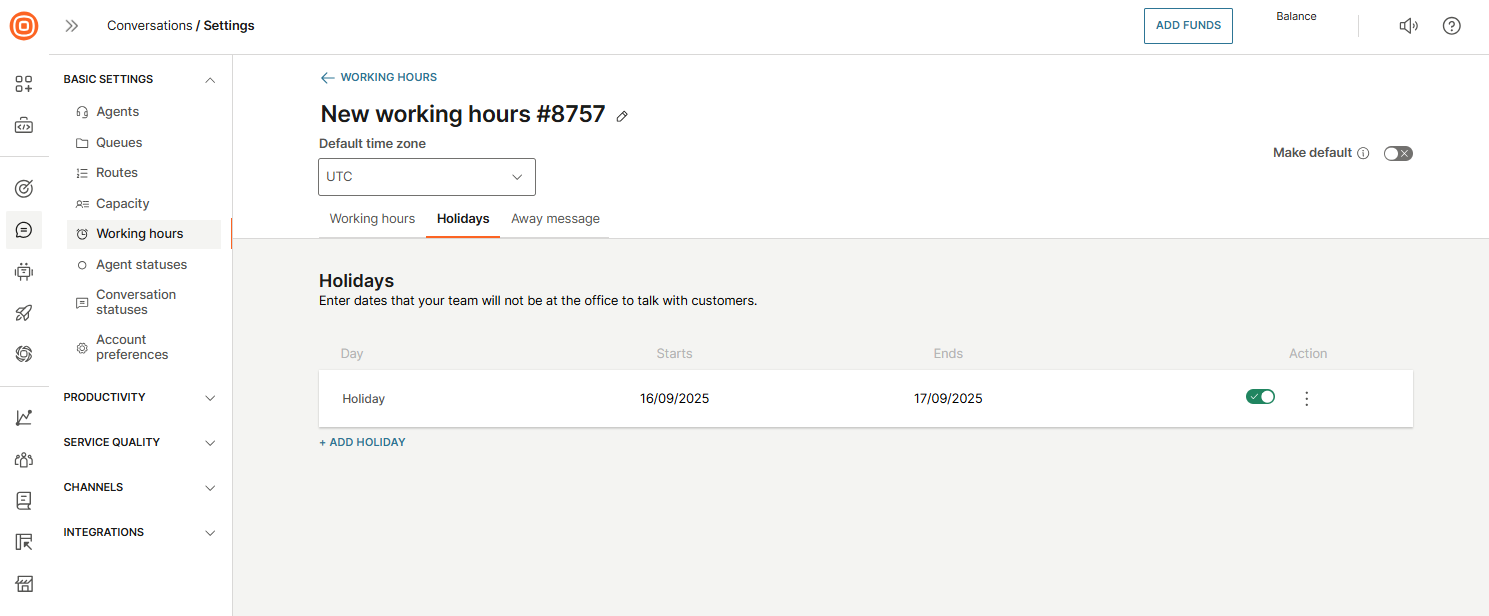This screenshot has height=616, width=1489.
Task: Click the Add Funds button
Action: (x=1188, y=26)
